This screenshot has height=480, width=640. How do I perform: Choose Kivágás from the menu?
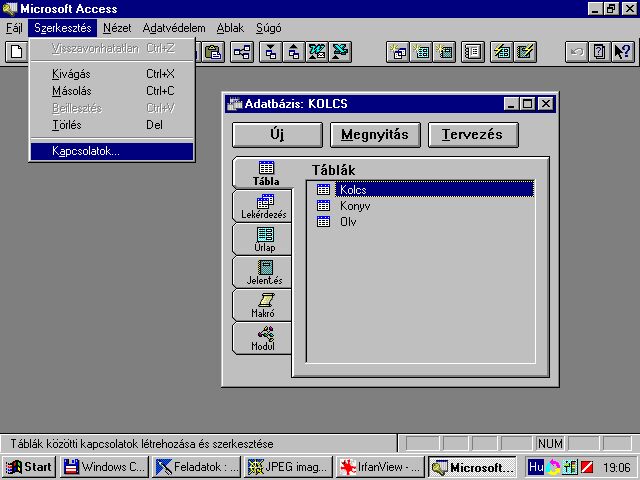coord(112,74)
